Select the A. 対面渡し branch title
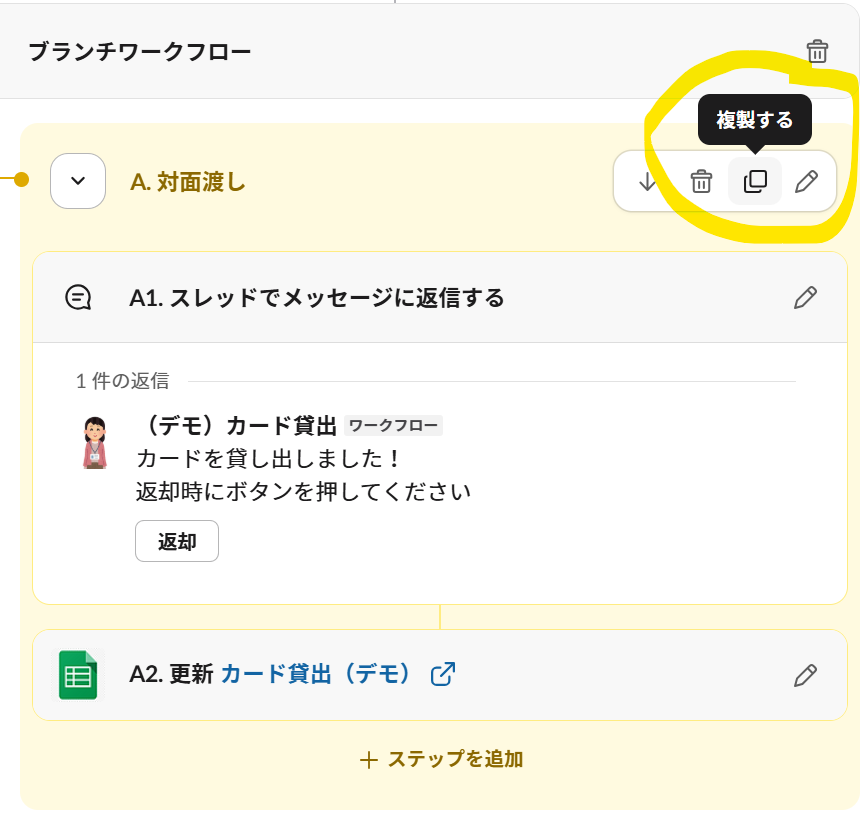The width and height of the screenshot is (862, 823). 187,182
